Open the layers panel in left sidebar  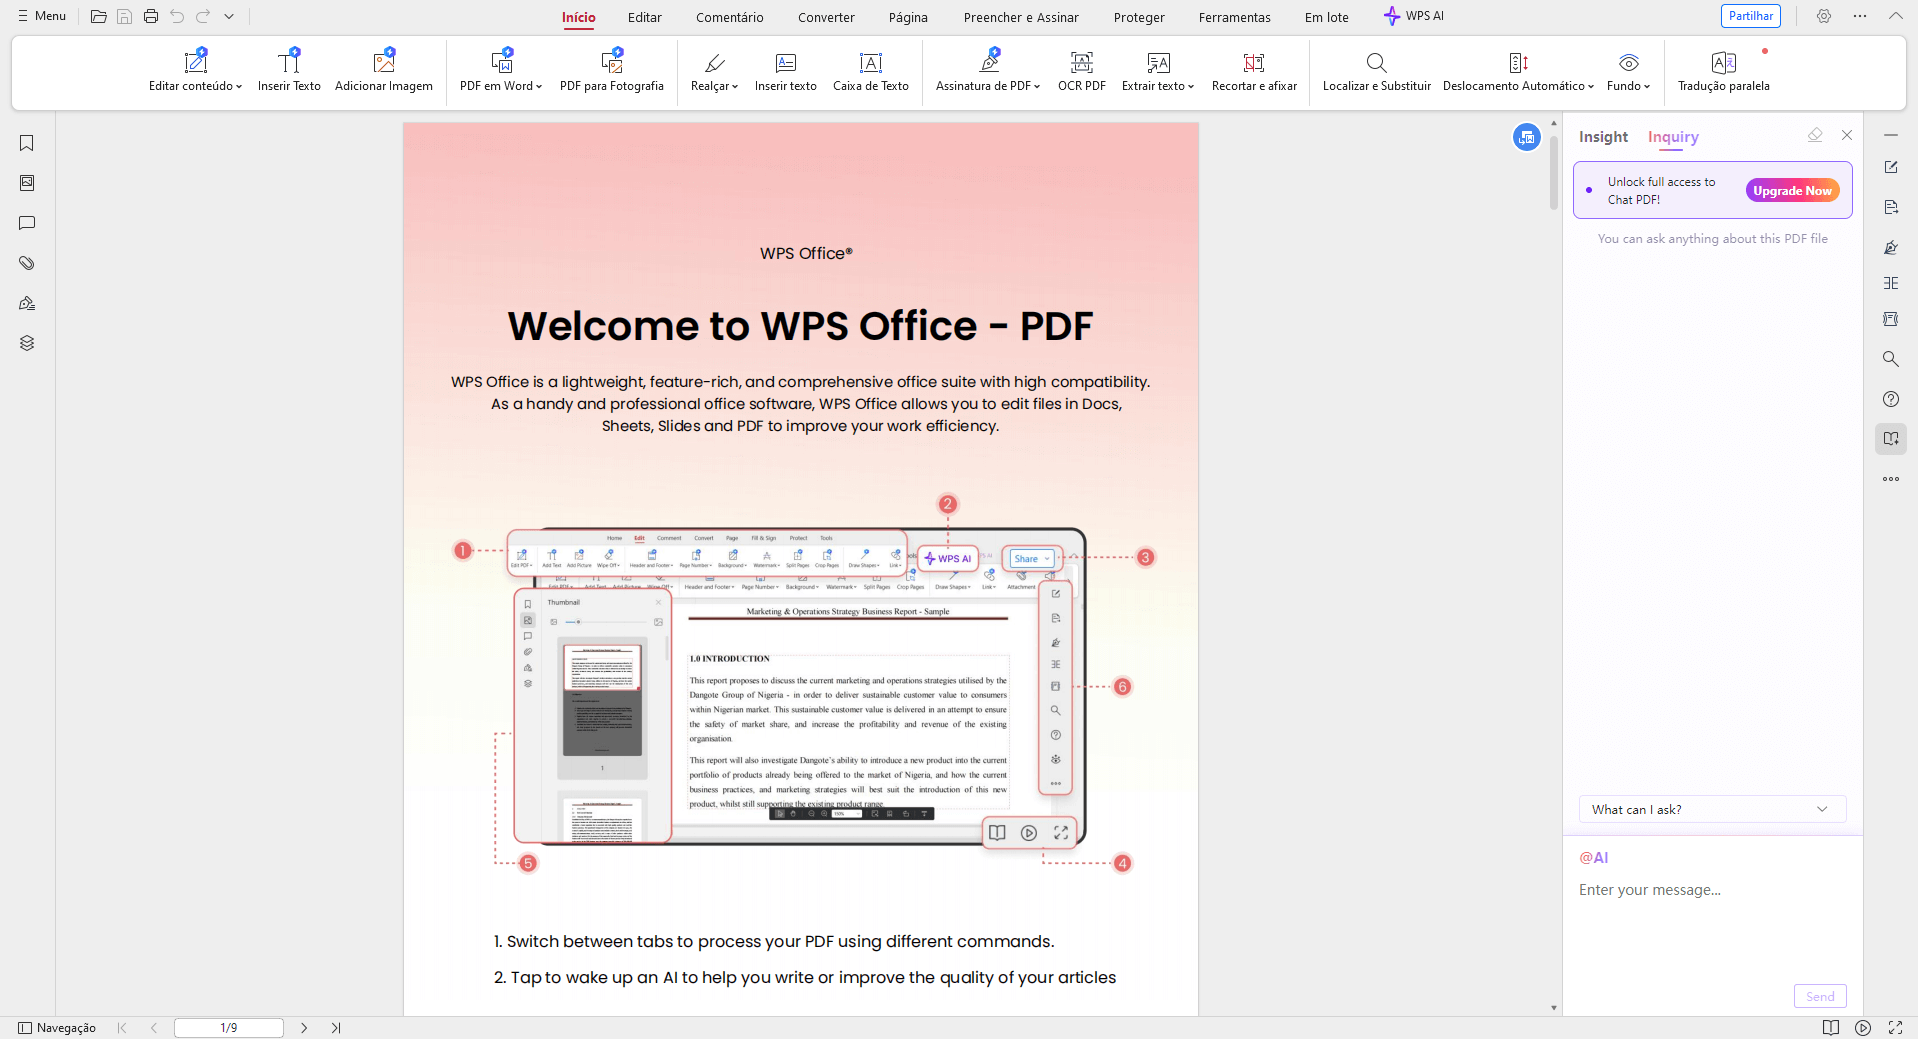27,343
